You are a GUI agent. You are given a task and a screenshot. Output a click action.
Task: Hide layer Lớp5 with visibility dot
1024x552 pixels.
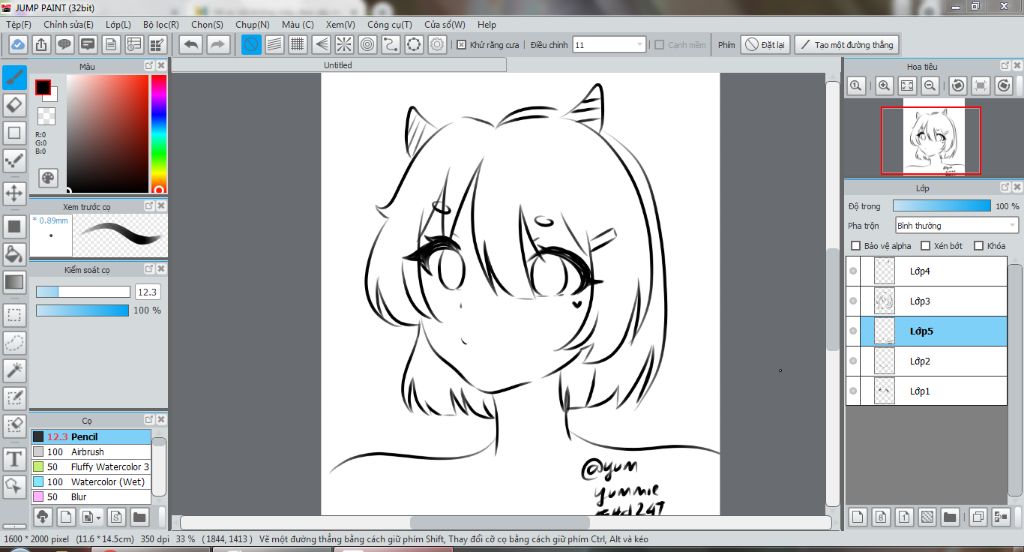(x=853, y=331)
